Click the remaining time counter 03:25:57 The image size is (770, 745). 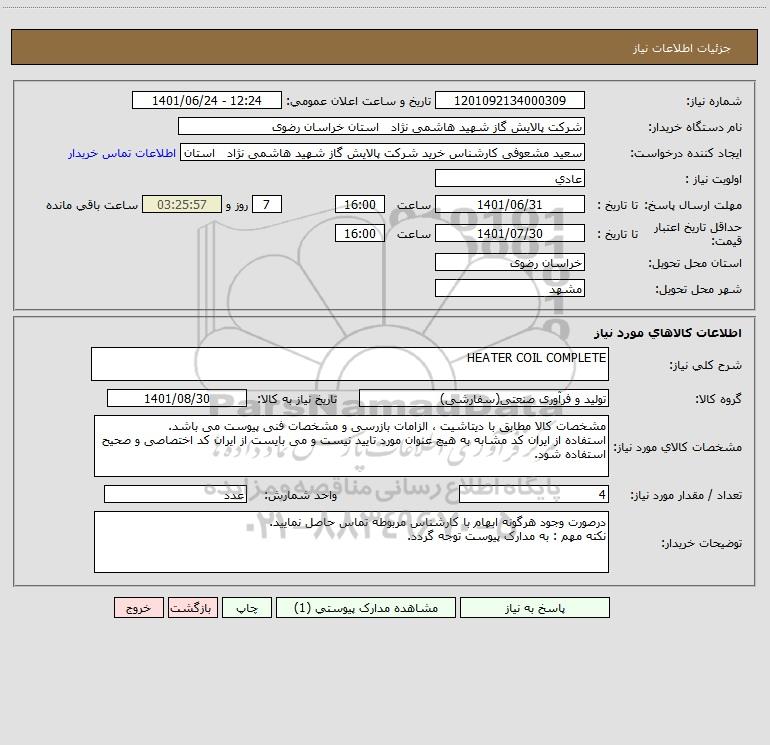pos(182,204)
